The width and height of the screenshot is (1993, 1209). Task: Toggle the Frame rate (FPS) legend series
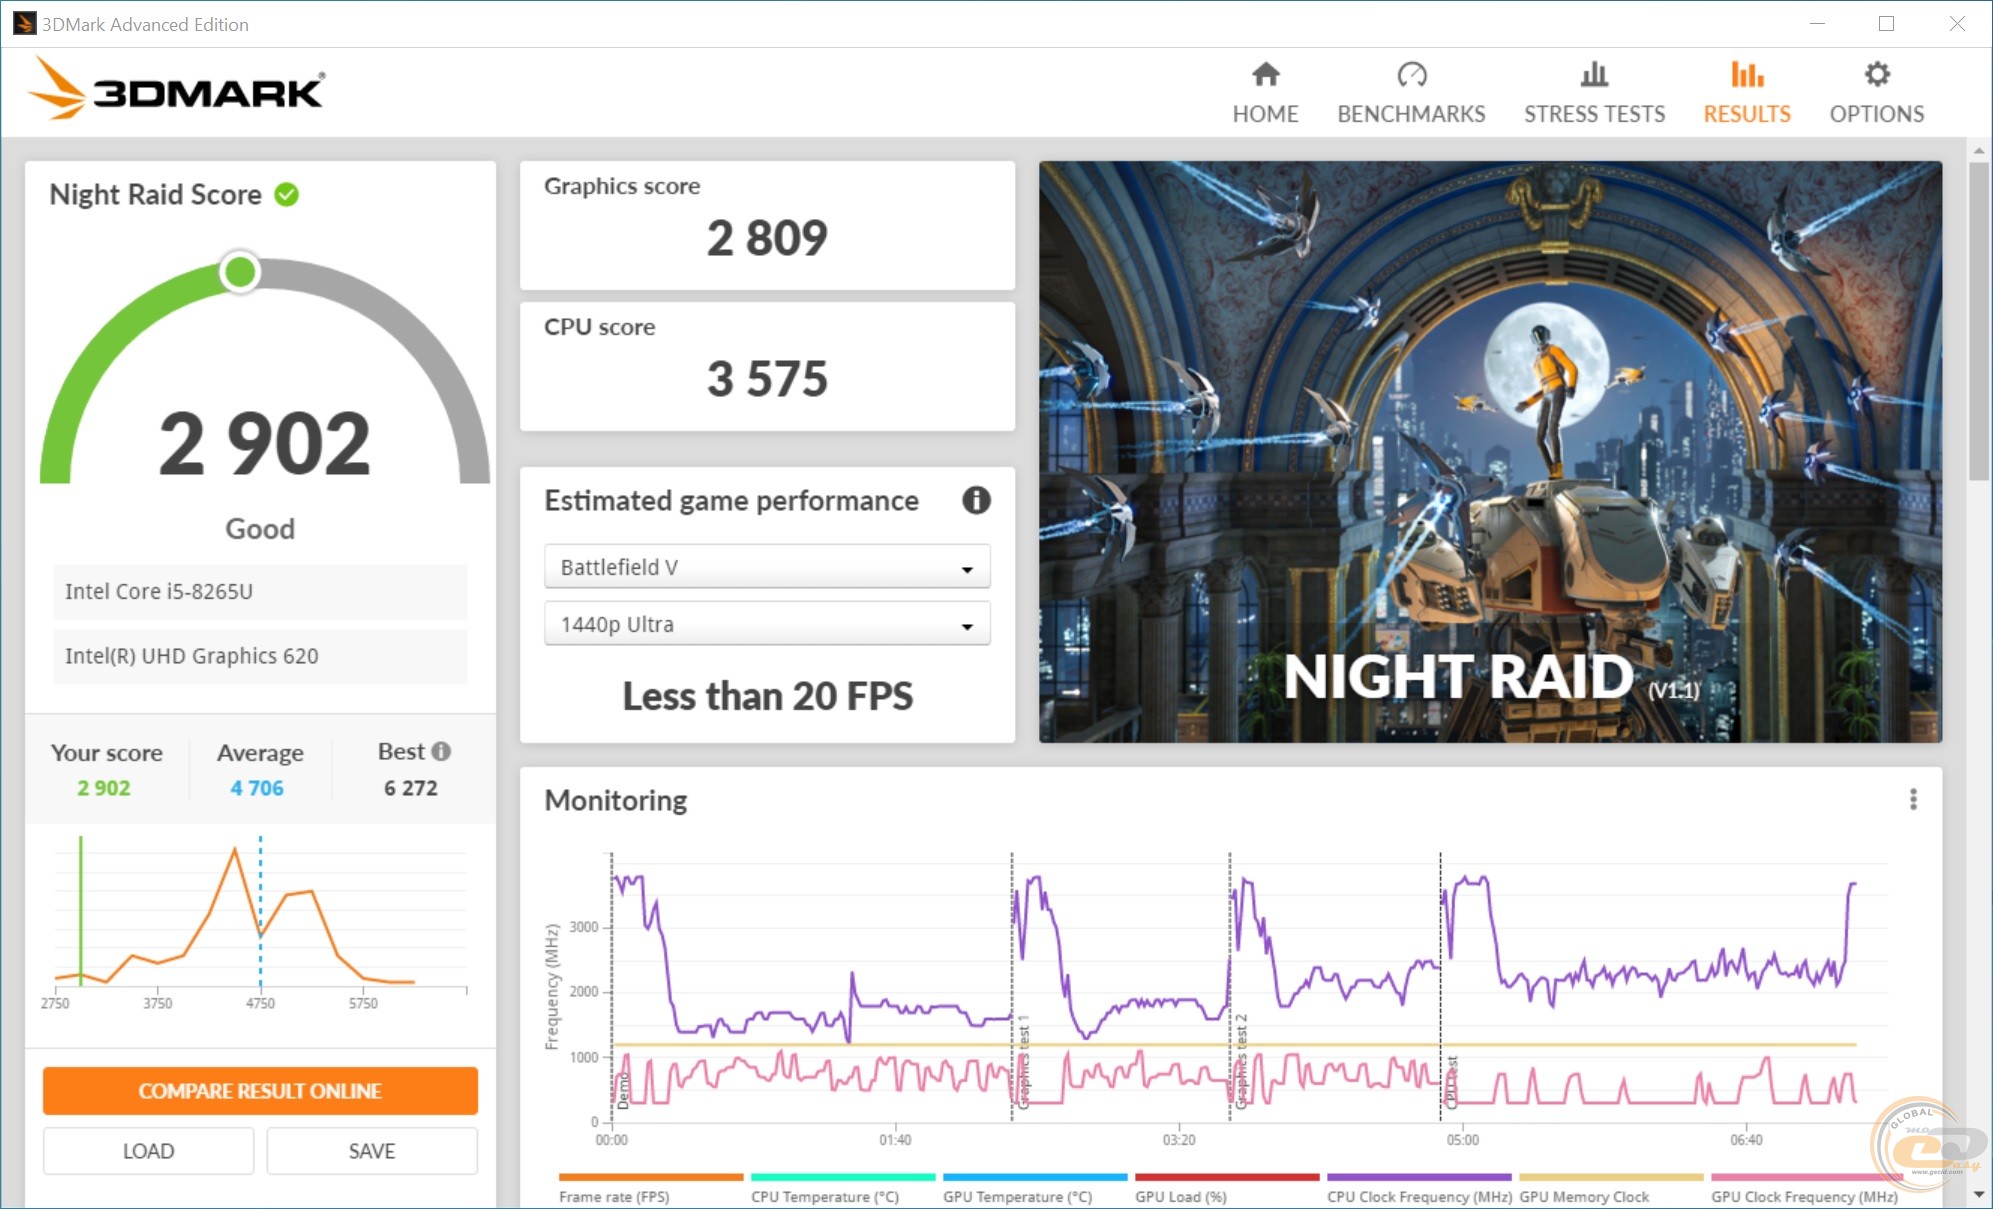pyautogui.click(x=614, y=1196)
